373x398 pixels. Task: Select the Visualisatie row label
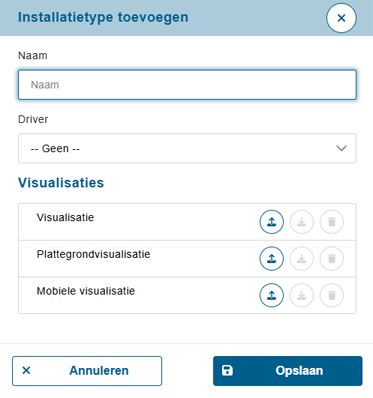click(x=65, y=217)
